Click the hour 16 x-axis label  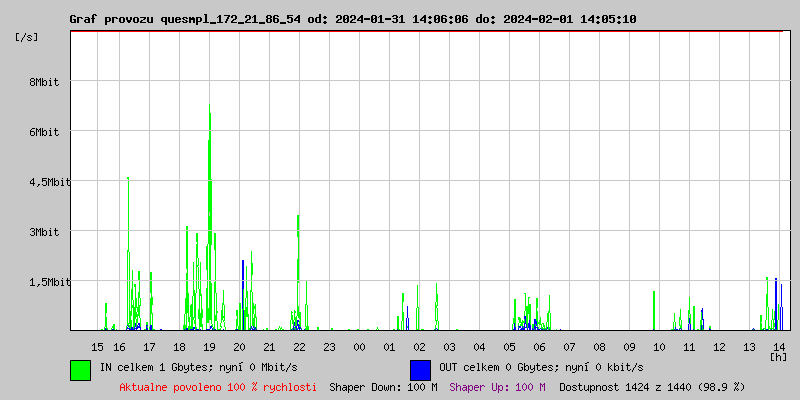pyautogui.click(x=119, y=346)
